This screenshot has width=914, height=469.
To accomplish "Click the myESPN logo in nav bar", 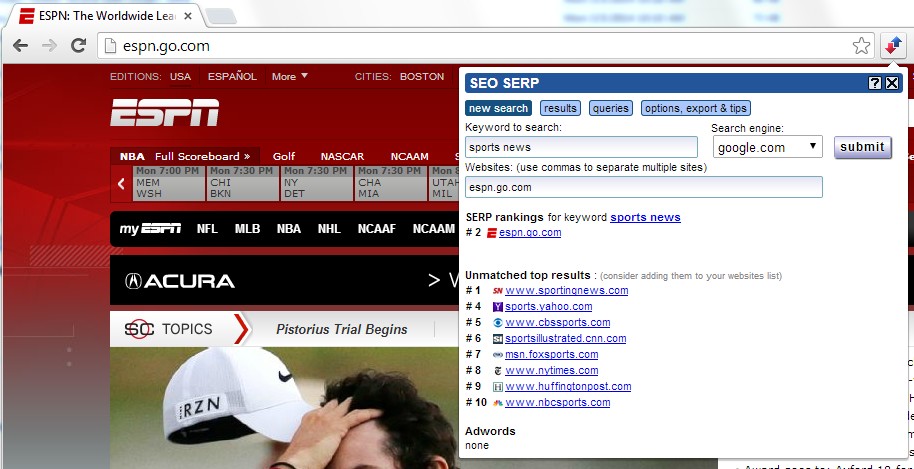I will coord(150,229).
